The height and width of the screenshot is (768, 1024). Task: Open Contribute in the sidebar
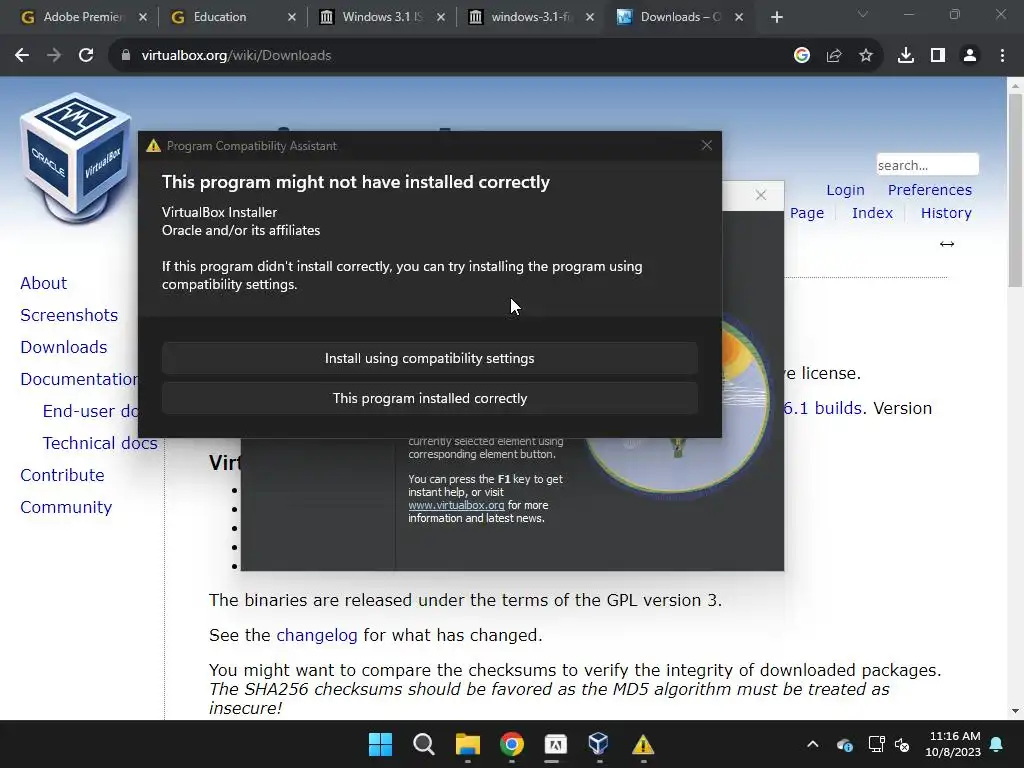(x=63, y=475)
